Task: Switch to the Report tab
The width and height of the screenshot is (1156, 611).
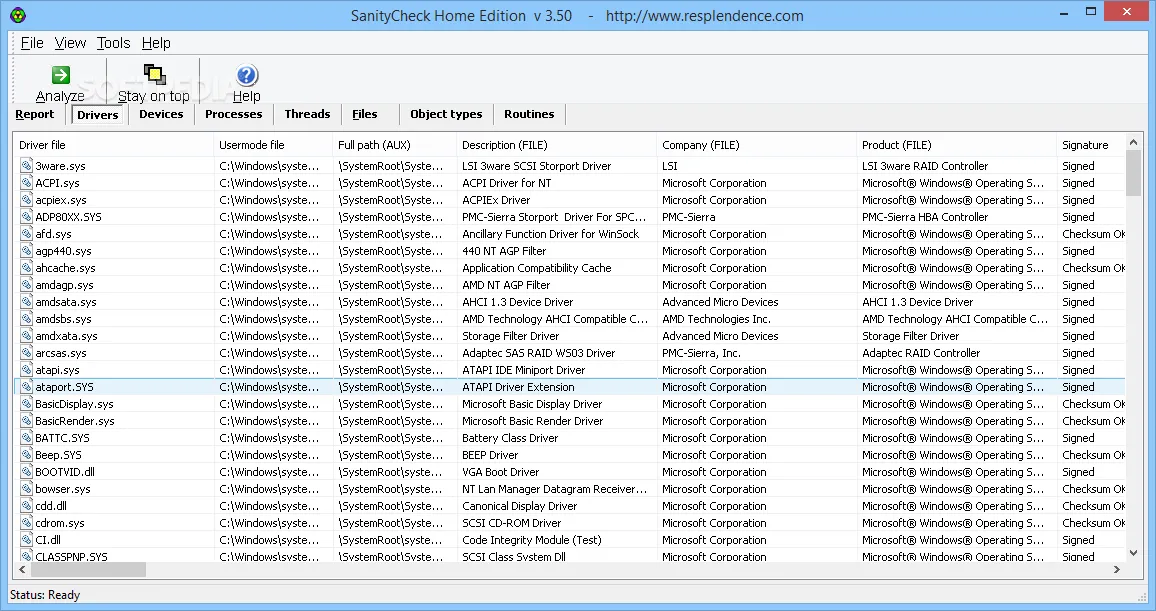Action: [x=35, y=114]
